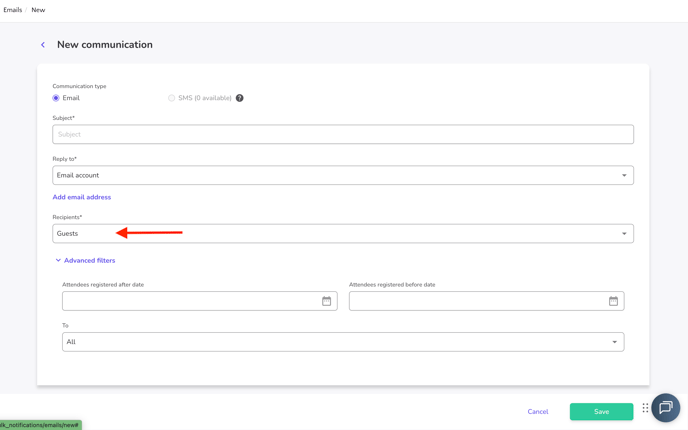Image resolution: width=688 pixels, height=430 pixels.
Task: Save the new communication
Action: click(x=601, y=412)
